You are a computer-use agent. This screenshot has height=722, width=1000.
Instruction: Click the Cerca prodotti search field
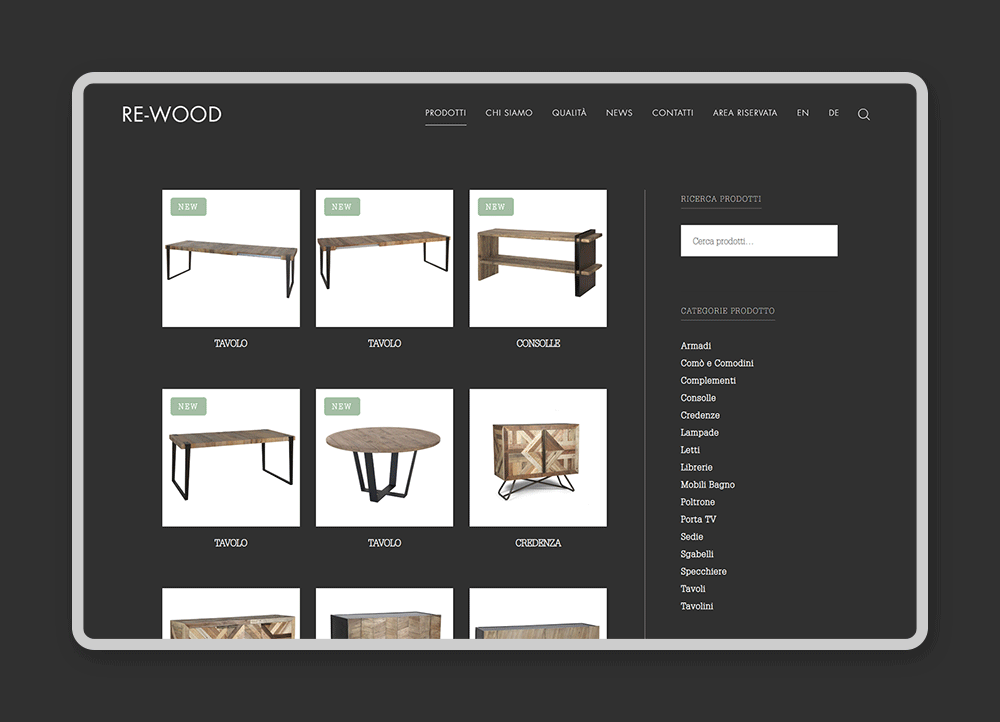759,240
